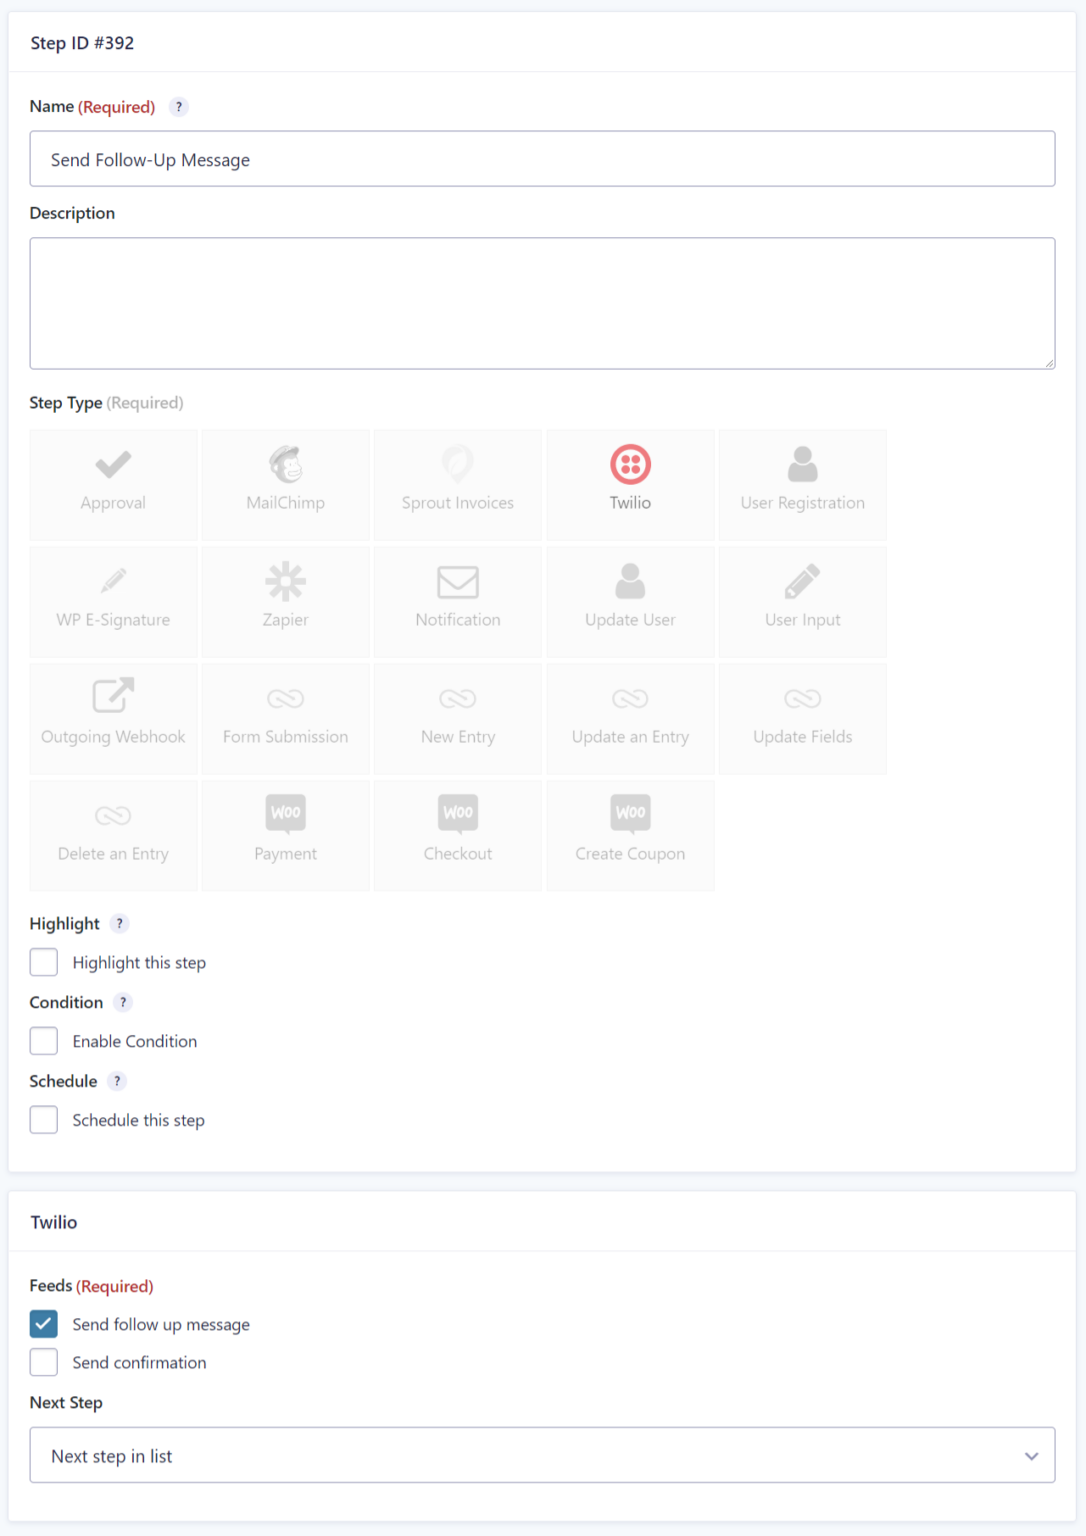Tick the Enable Condition checkbox
The height and width of the screenshot is (1536, 1086).
pos(44,1041)
